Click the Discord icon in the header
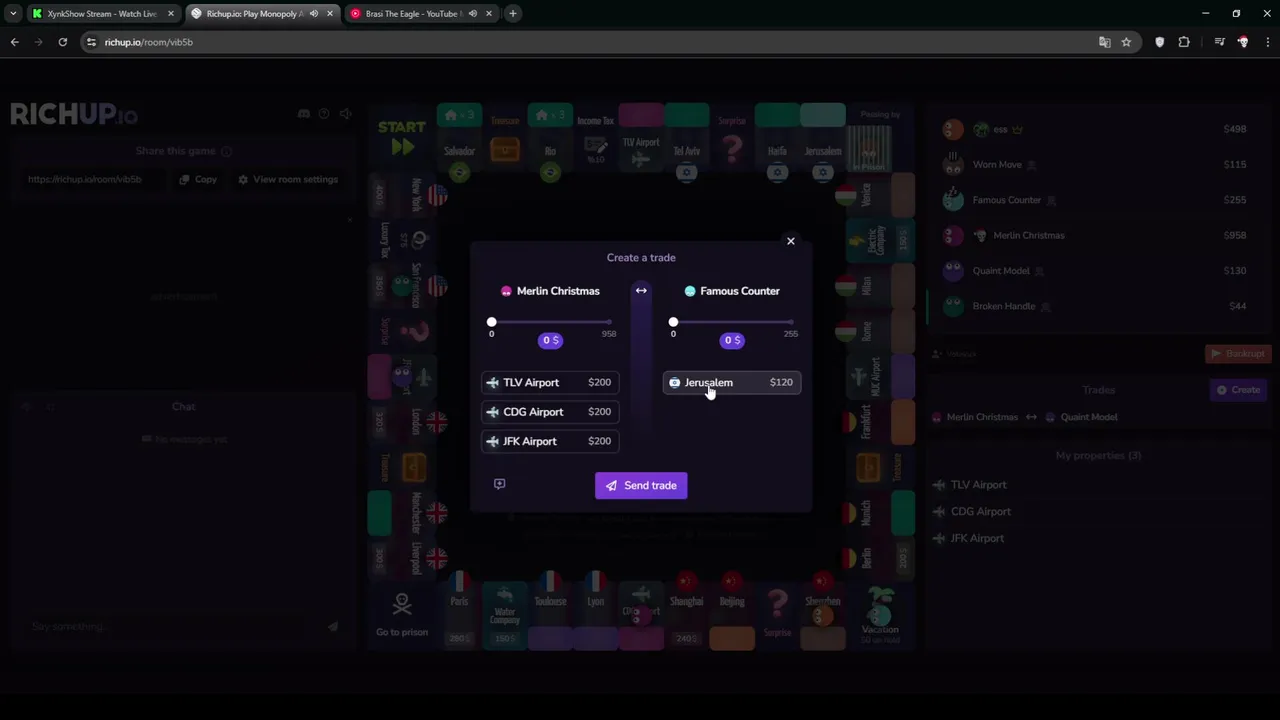 click(x=304, y=114)
